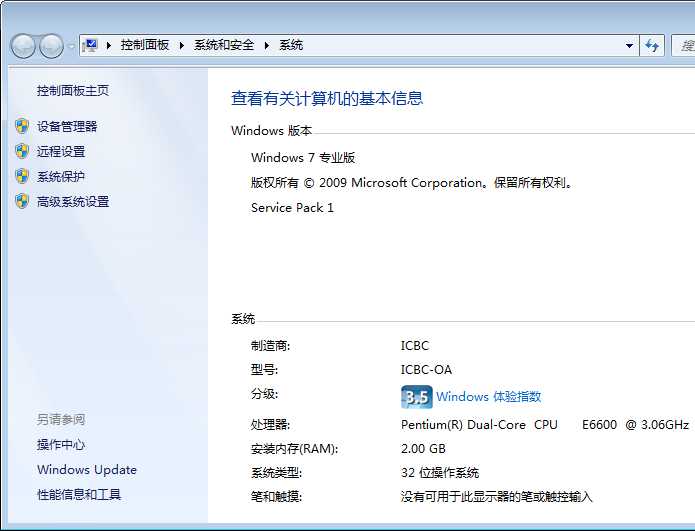Click the Forward navigation arrow button

pyautogui.click(x=51, y=46)
